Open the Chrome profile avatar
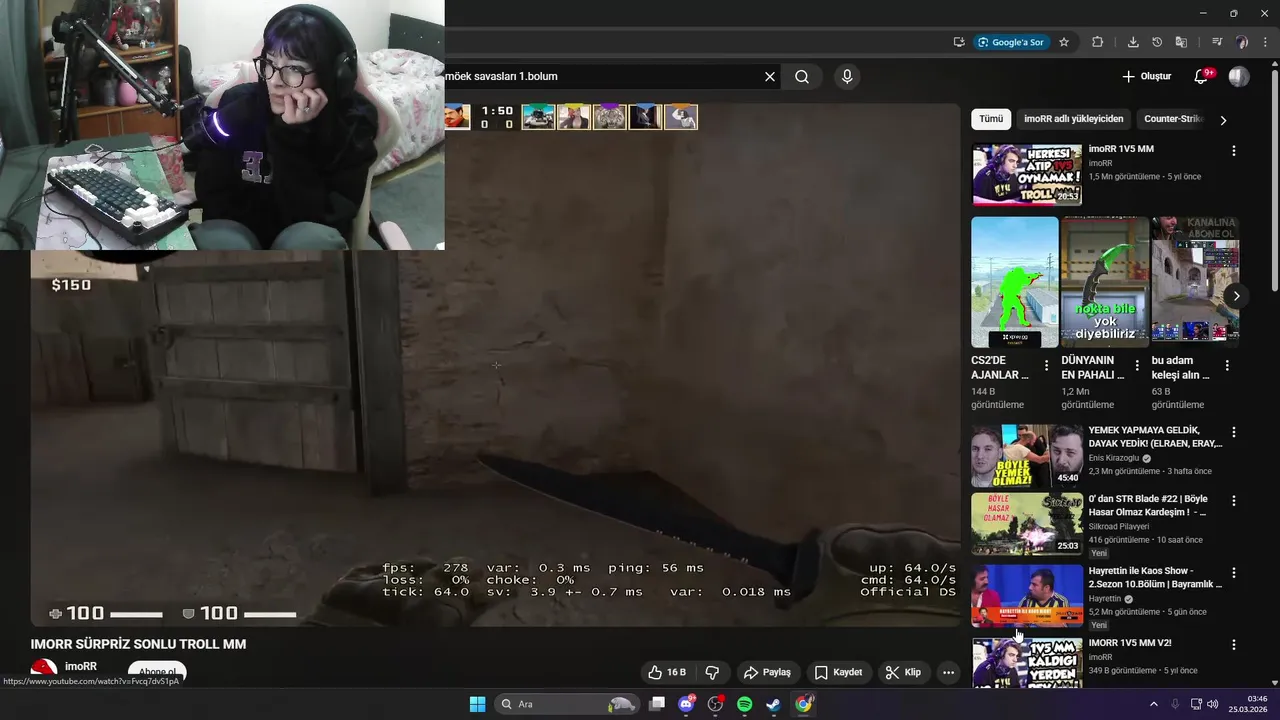 pyautogui.click(x=1242, y=42)
